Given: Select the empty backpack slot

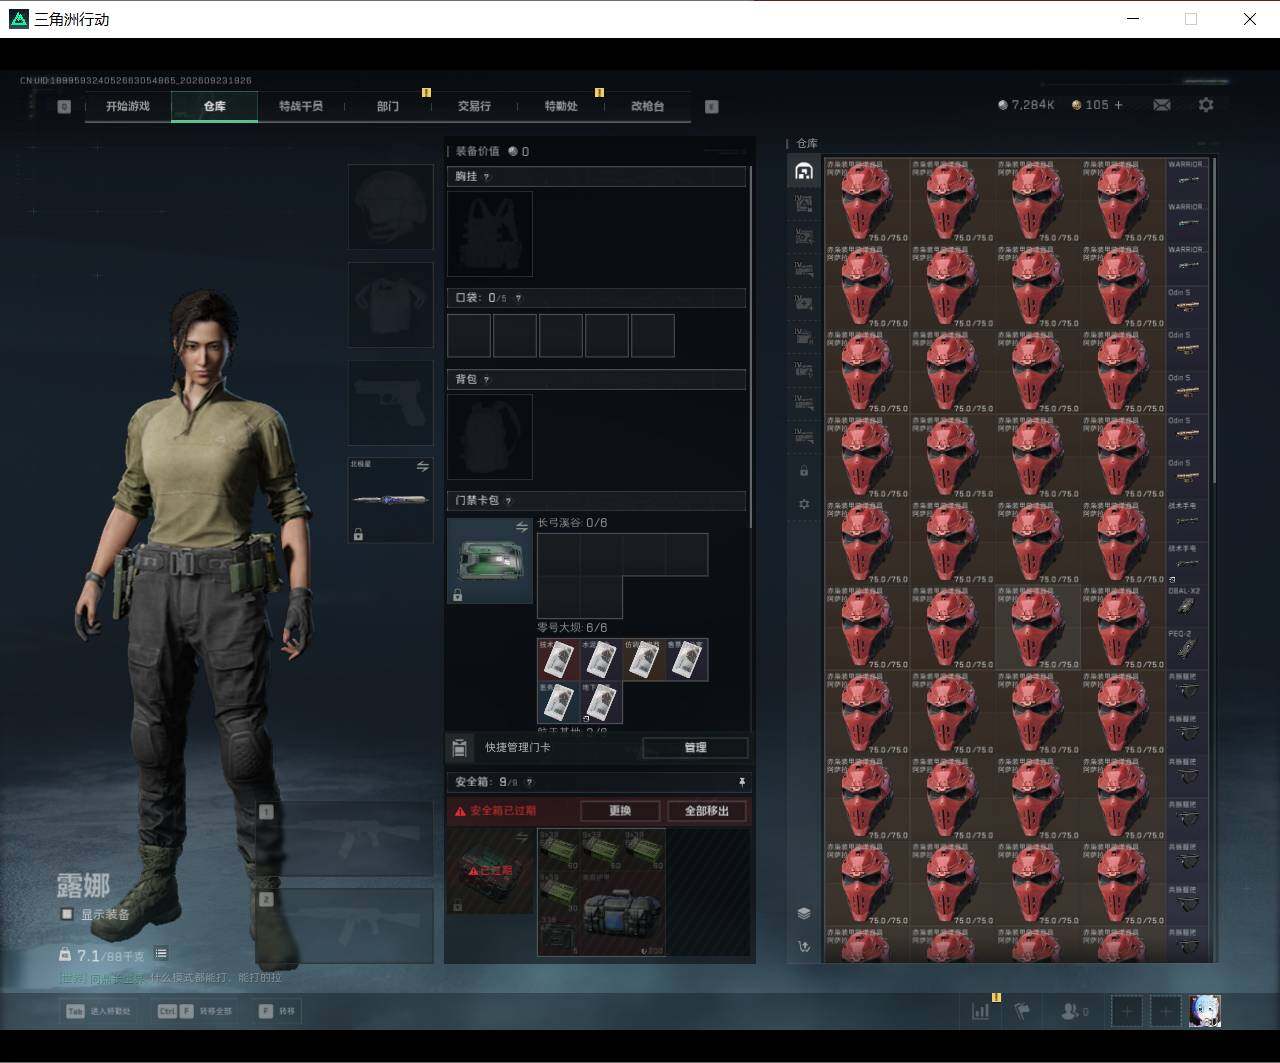Looking at the screenshot, I should tap(490, 437).
